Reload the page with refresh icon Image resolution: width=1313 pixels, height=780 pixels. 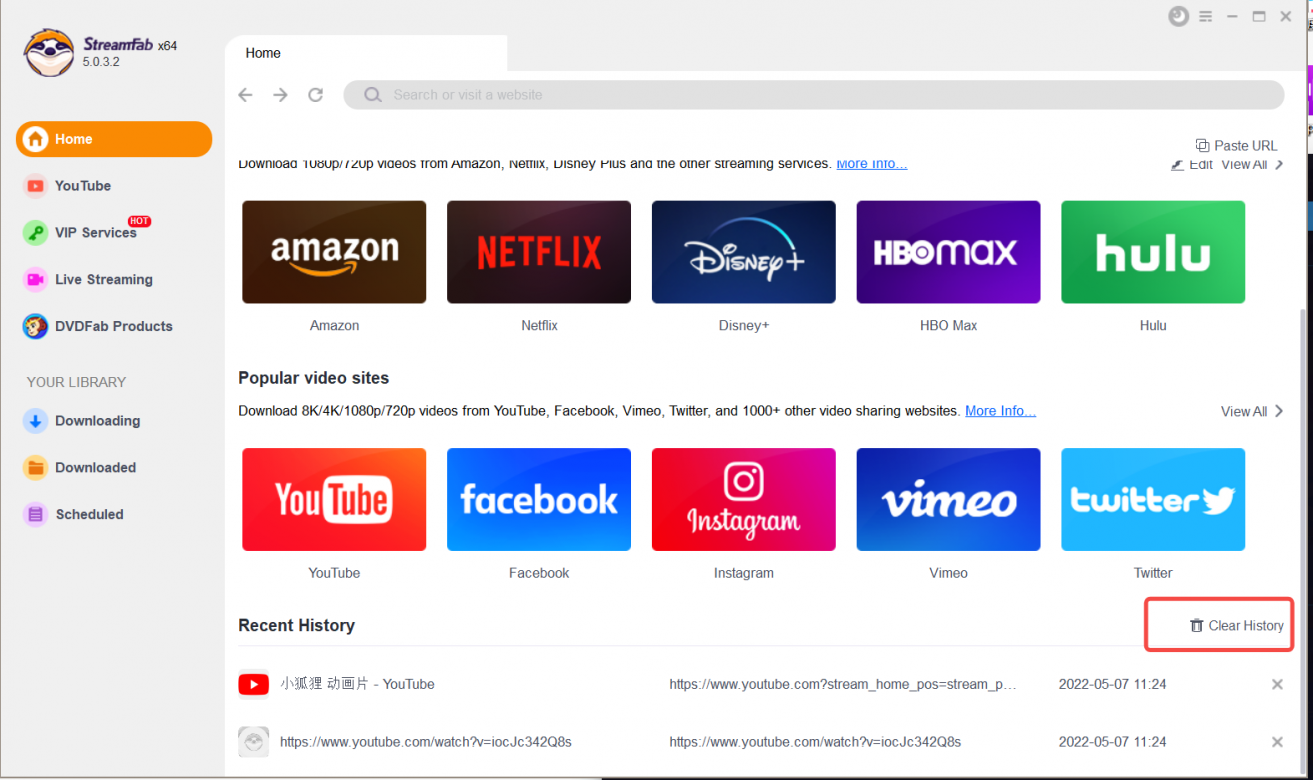pos(316,95)
